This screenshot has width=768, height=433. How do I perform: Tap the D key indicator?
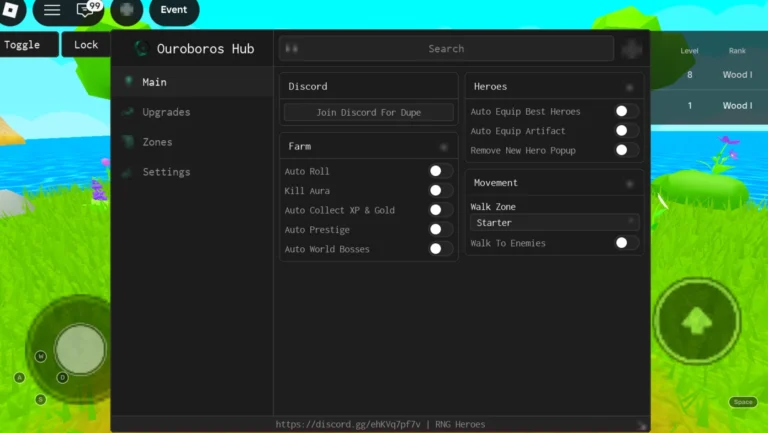click(x=62, y=378)
